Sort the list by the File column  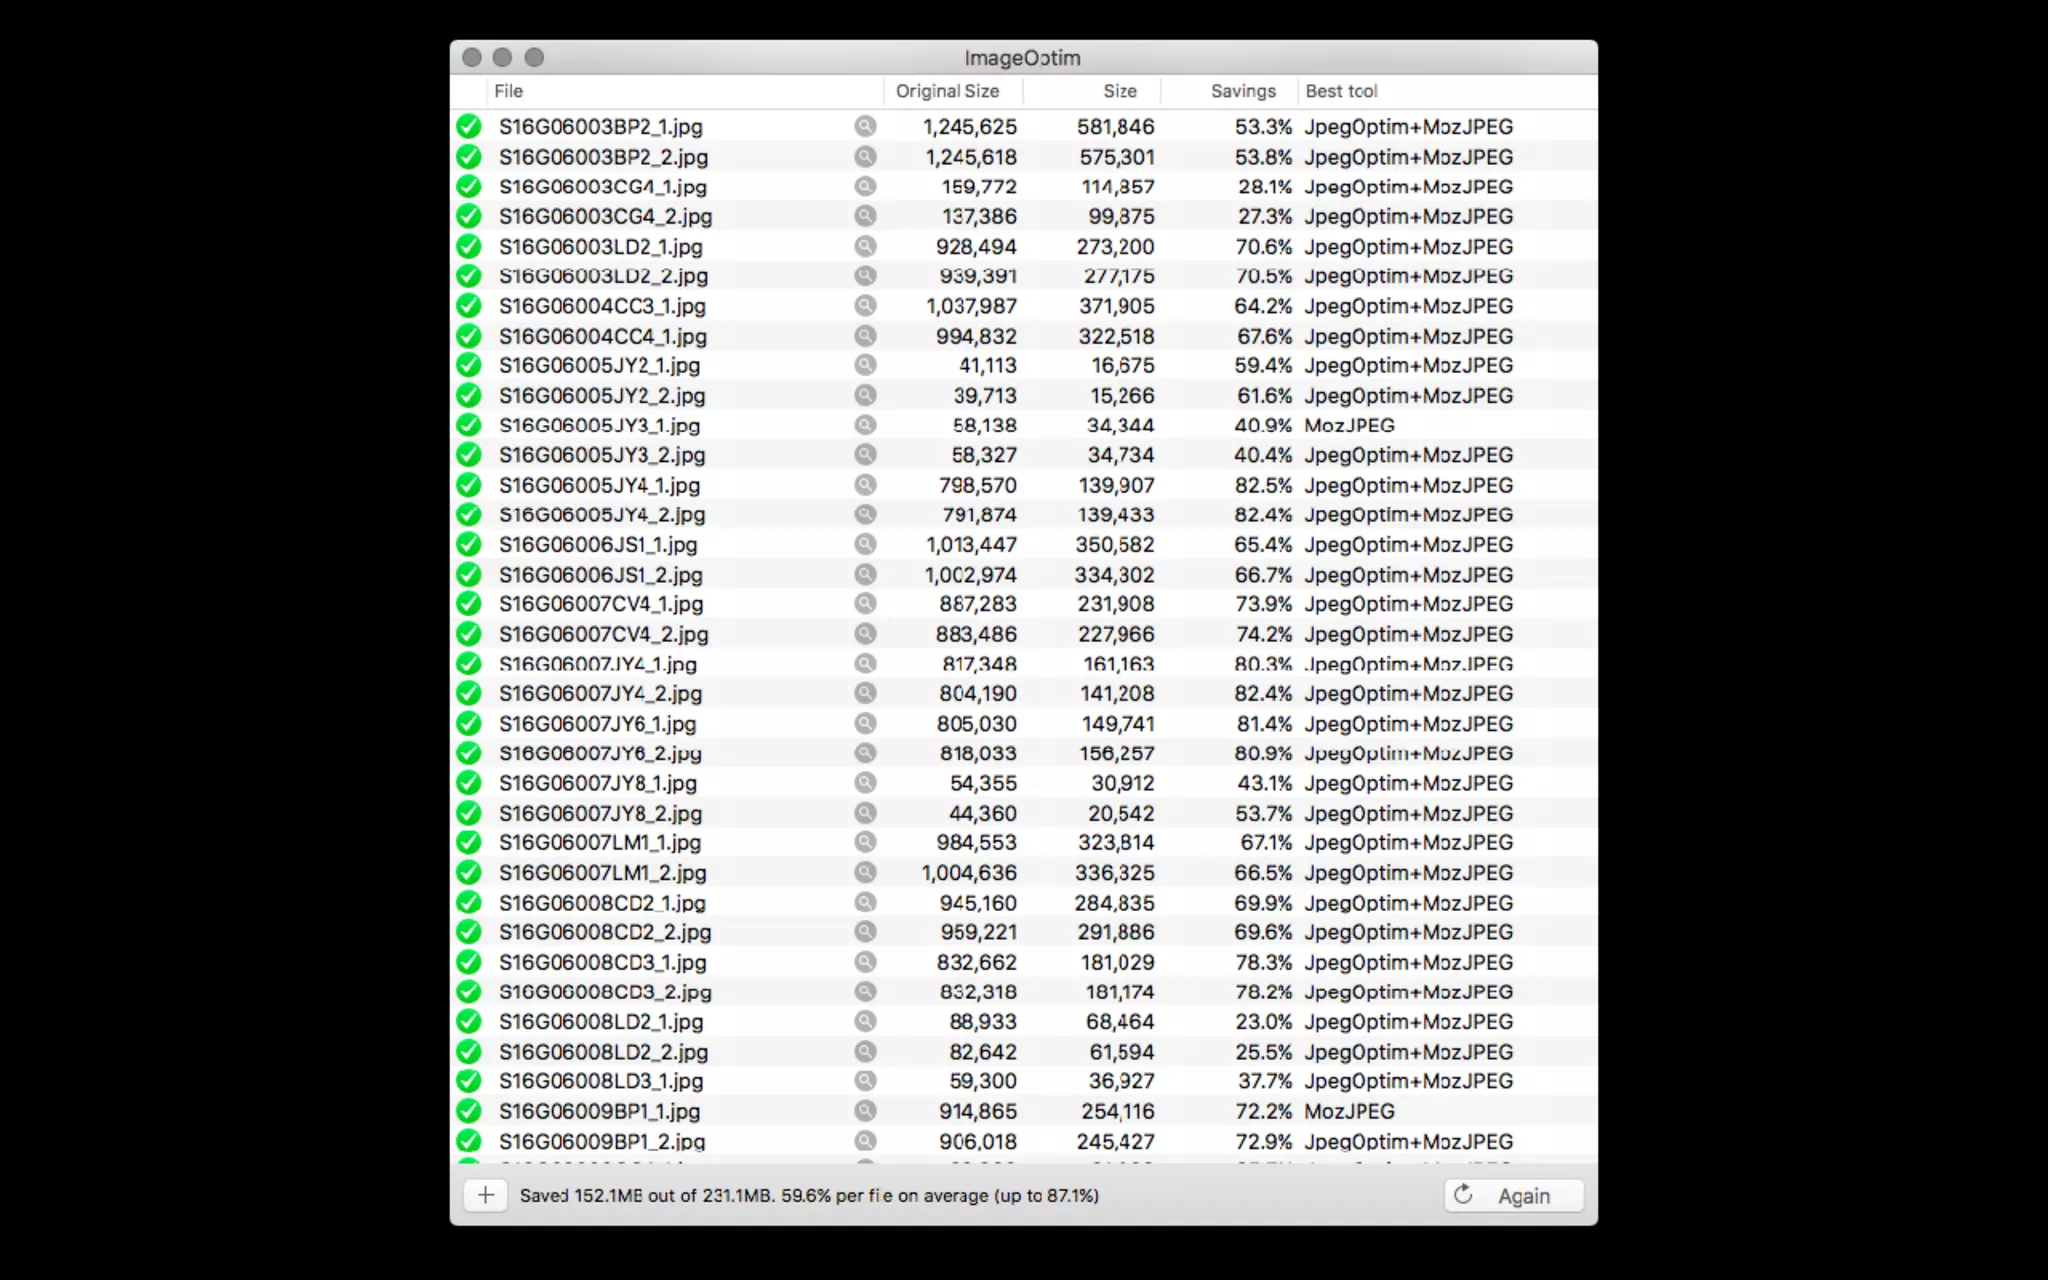(x=508, y=91)
